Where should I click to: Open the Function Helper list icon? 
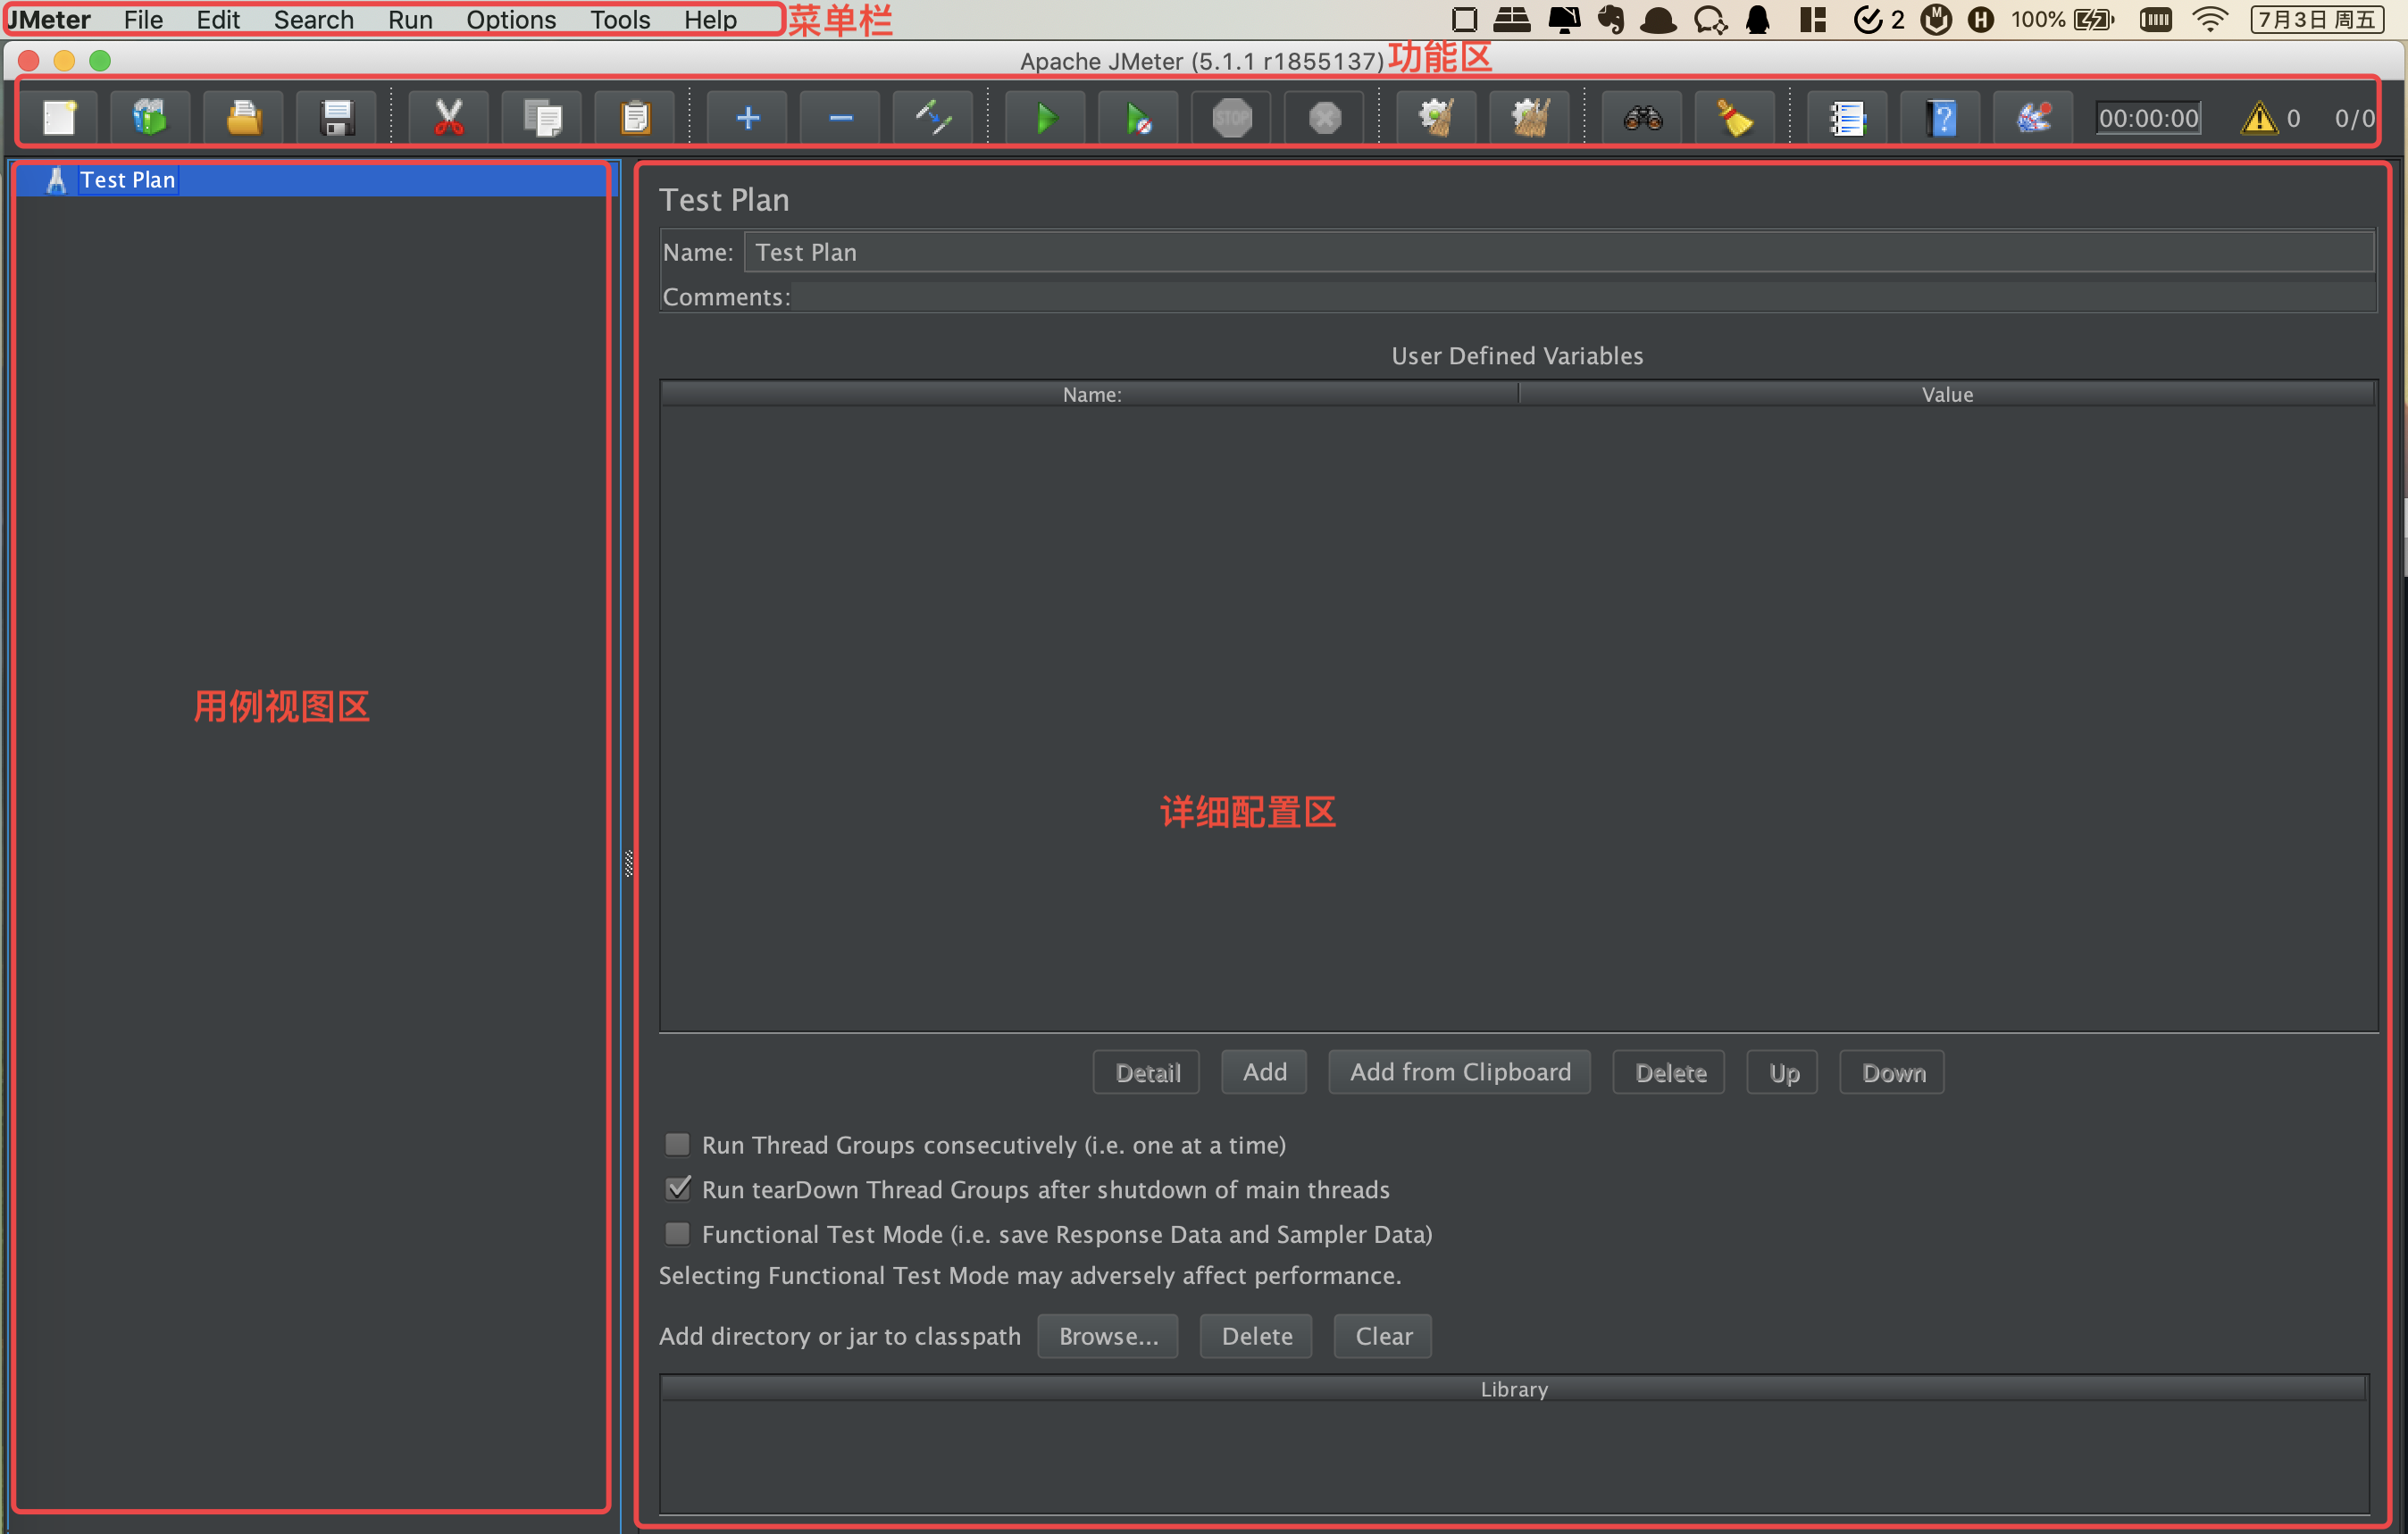1847,118
